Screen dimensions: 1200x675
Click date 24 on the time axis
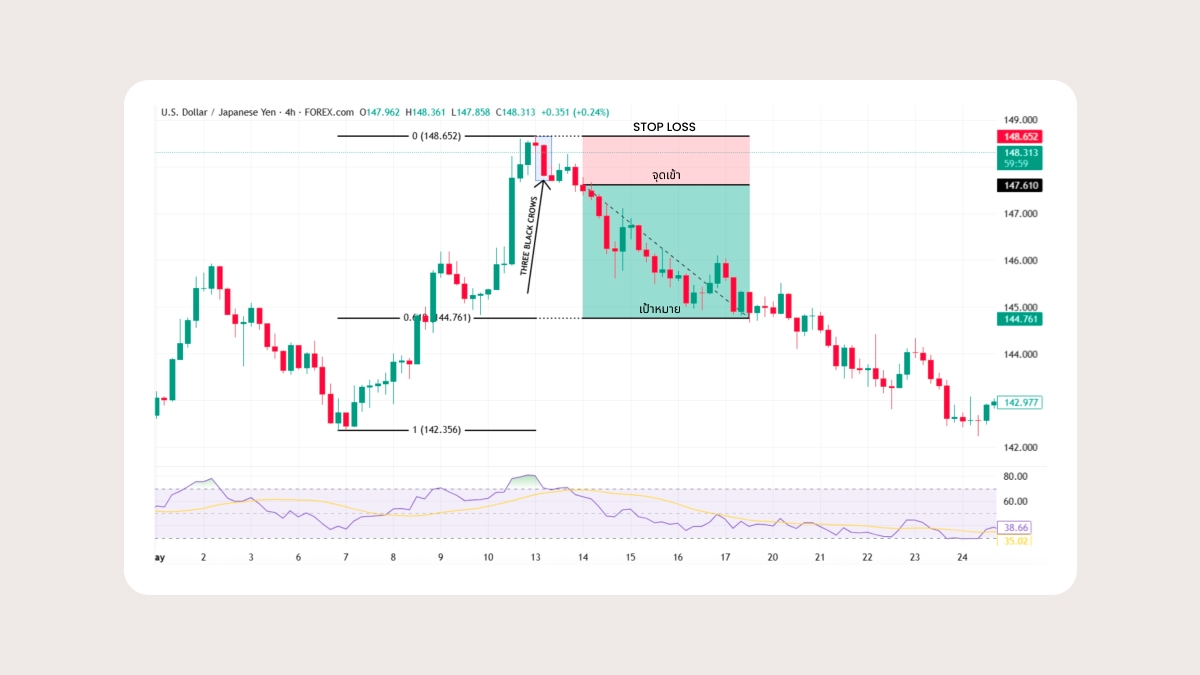(x=962, y=557)
